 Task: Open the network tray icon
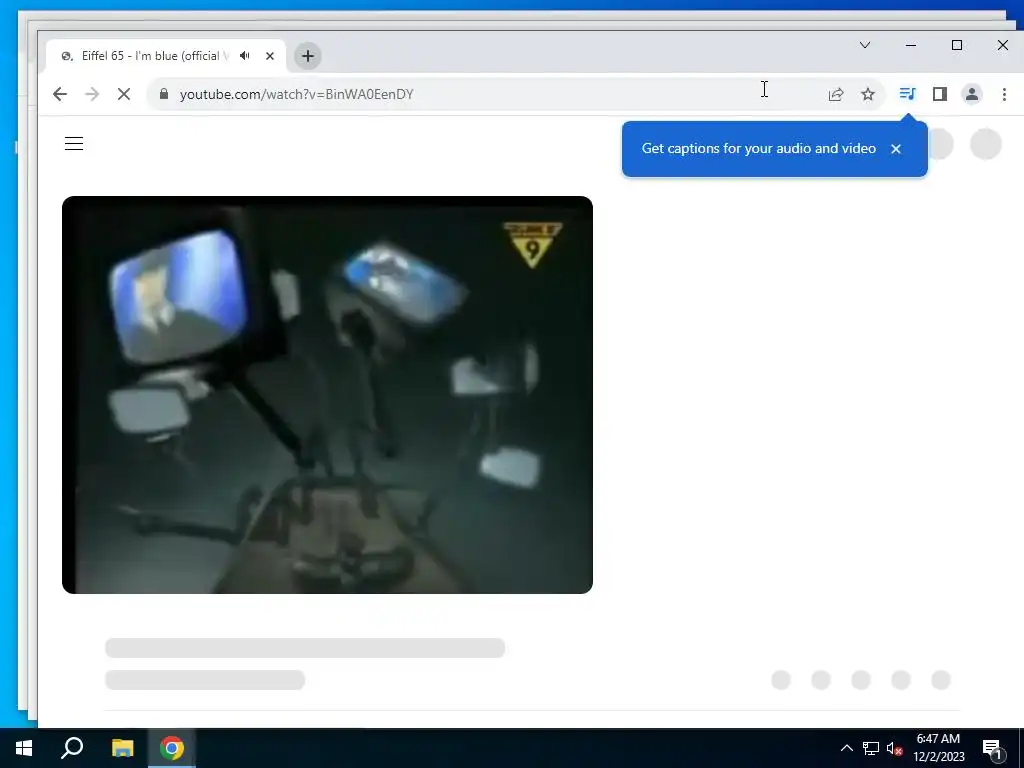(871, 748)
